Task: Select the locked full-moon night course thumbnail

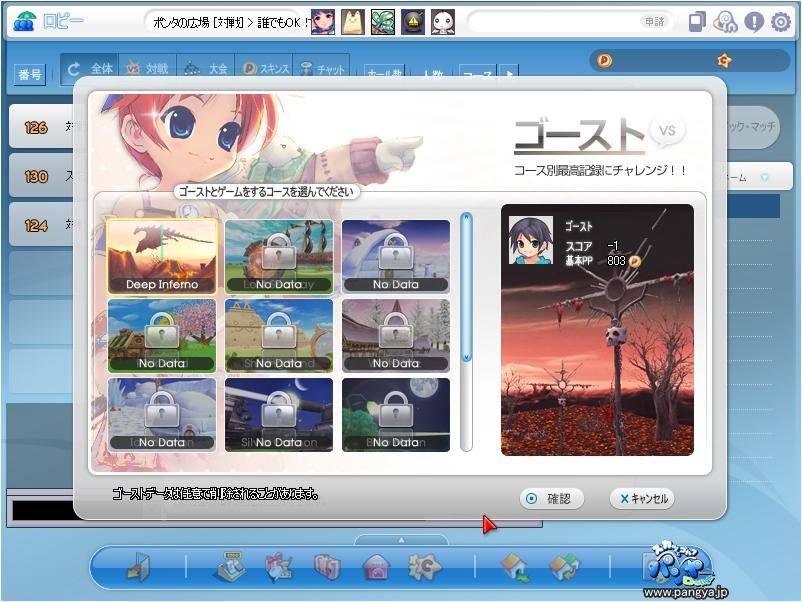Action: tap(396, 415)
